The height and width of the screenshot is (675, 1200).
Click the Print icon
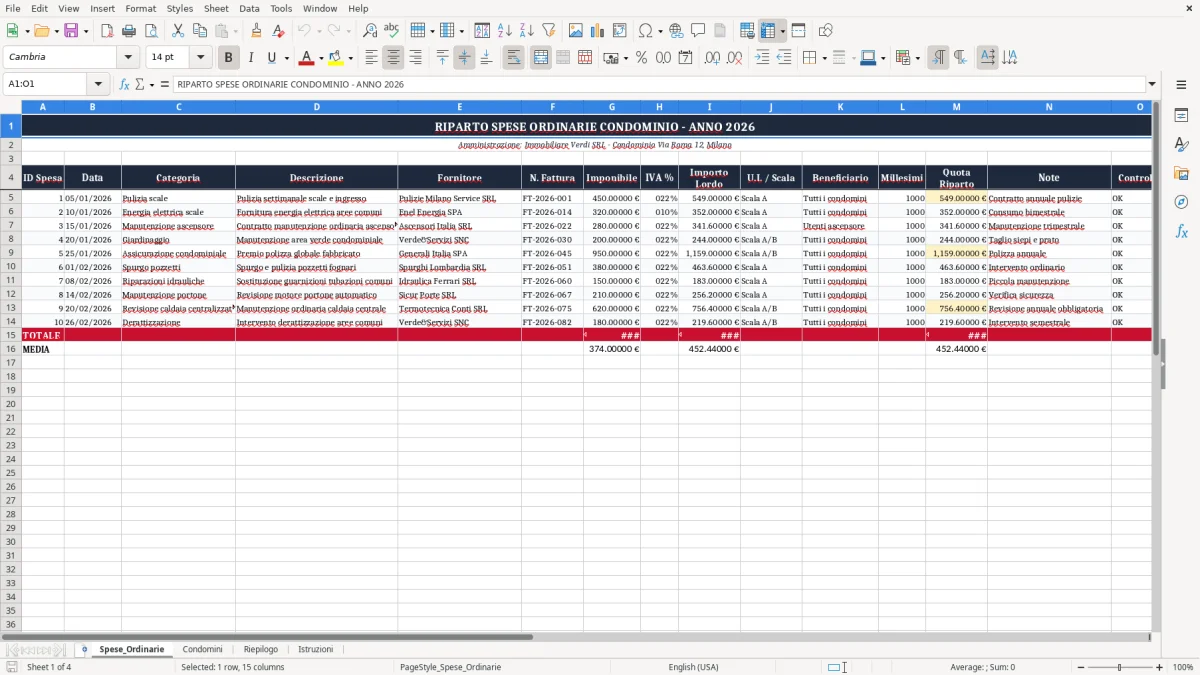pos(129,31)
